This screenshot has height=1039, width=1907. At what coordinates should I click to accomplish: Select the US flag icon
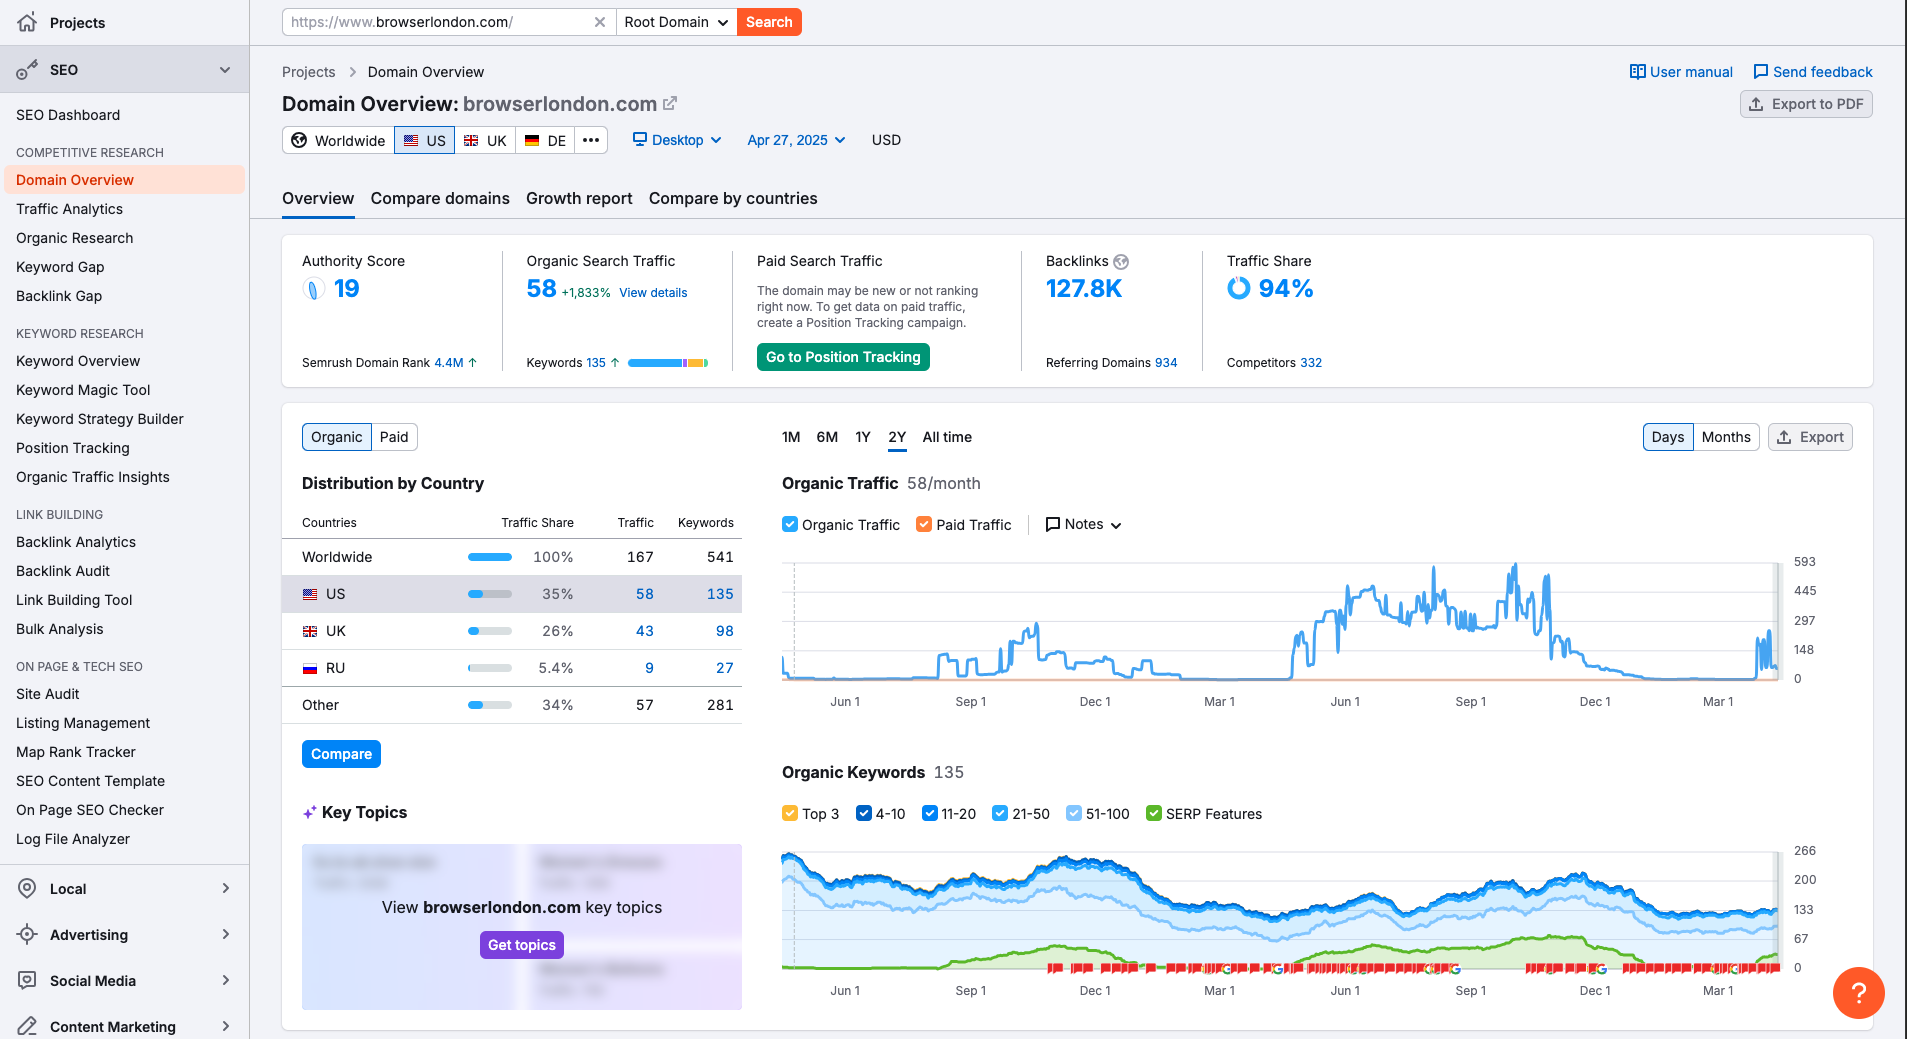pyautogui.click(x=411, y=140)
